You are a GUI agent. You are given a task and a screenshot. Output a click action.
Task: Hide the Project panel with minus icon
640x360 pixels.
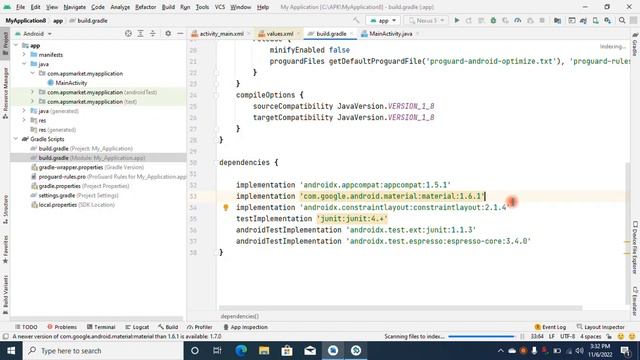pos(180,33)
